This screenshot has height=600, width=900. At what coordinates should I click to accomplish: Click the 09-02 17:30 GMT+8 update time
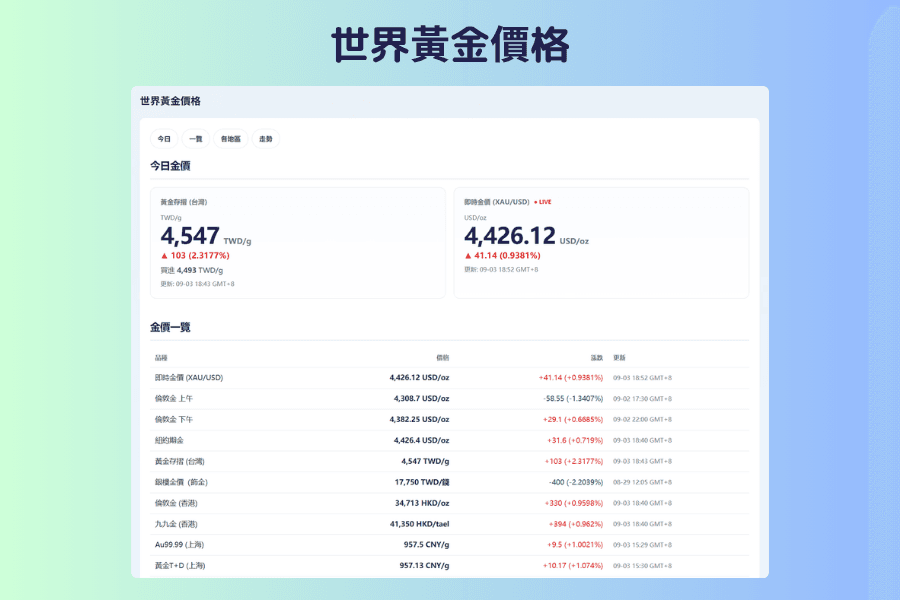click(x=642, y=399)
